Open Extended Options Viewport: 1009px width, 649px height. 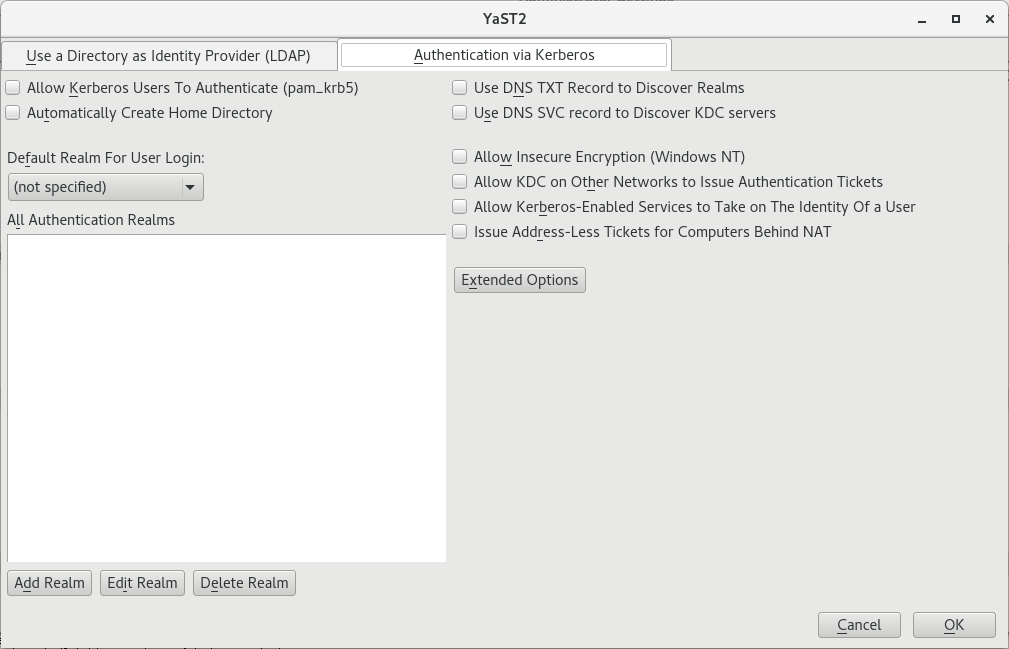(520, 280)
